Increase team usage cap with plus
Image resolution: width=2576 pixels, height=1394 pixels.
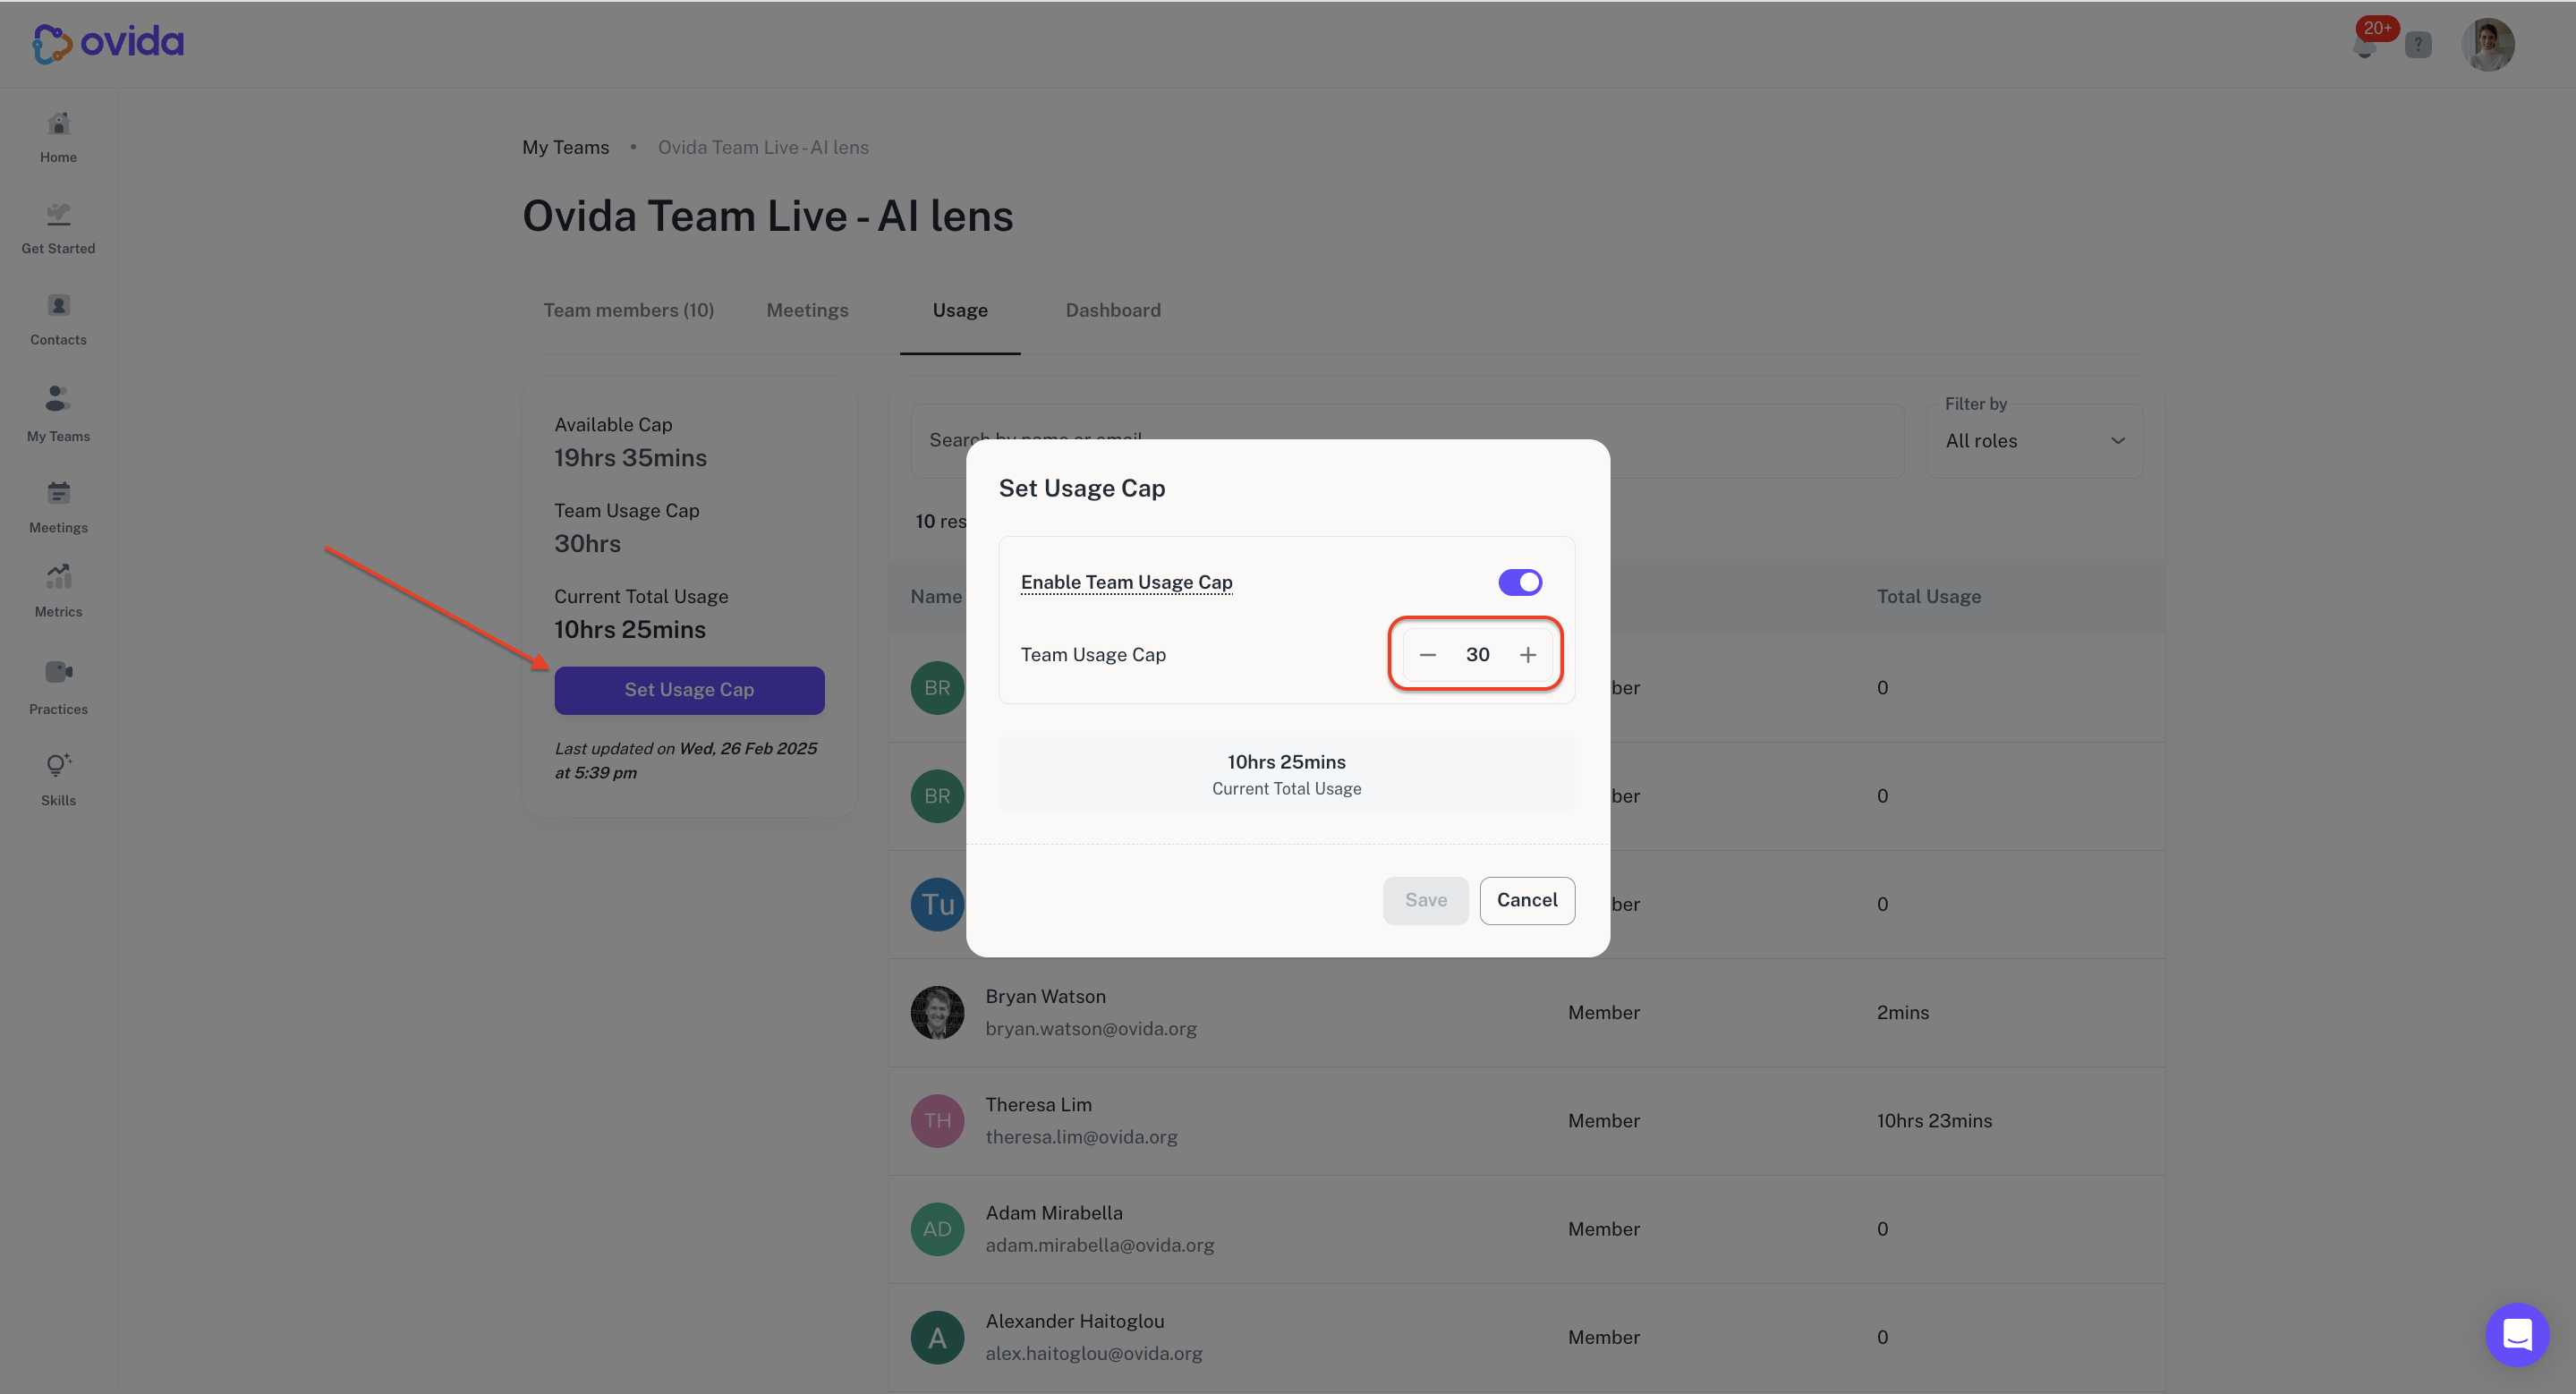pyautogui.click(x=1528, y=655)
